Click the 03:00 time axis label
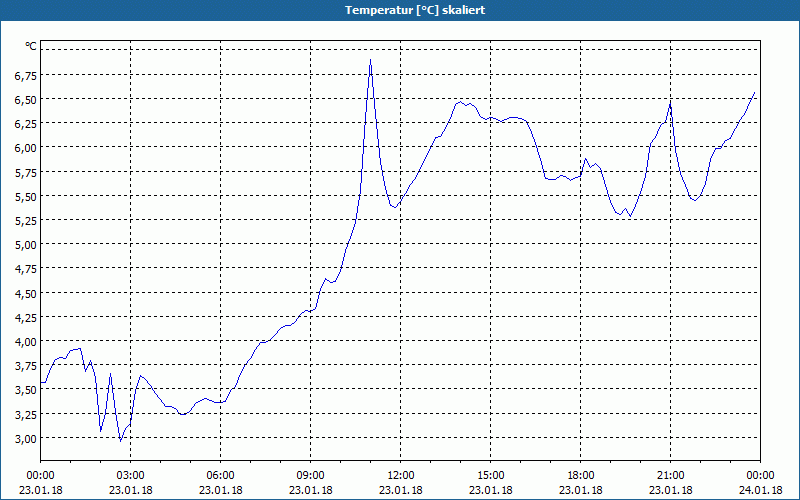The width and height of the screenshot is (800, 500). point(131,475)
